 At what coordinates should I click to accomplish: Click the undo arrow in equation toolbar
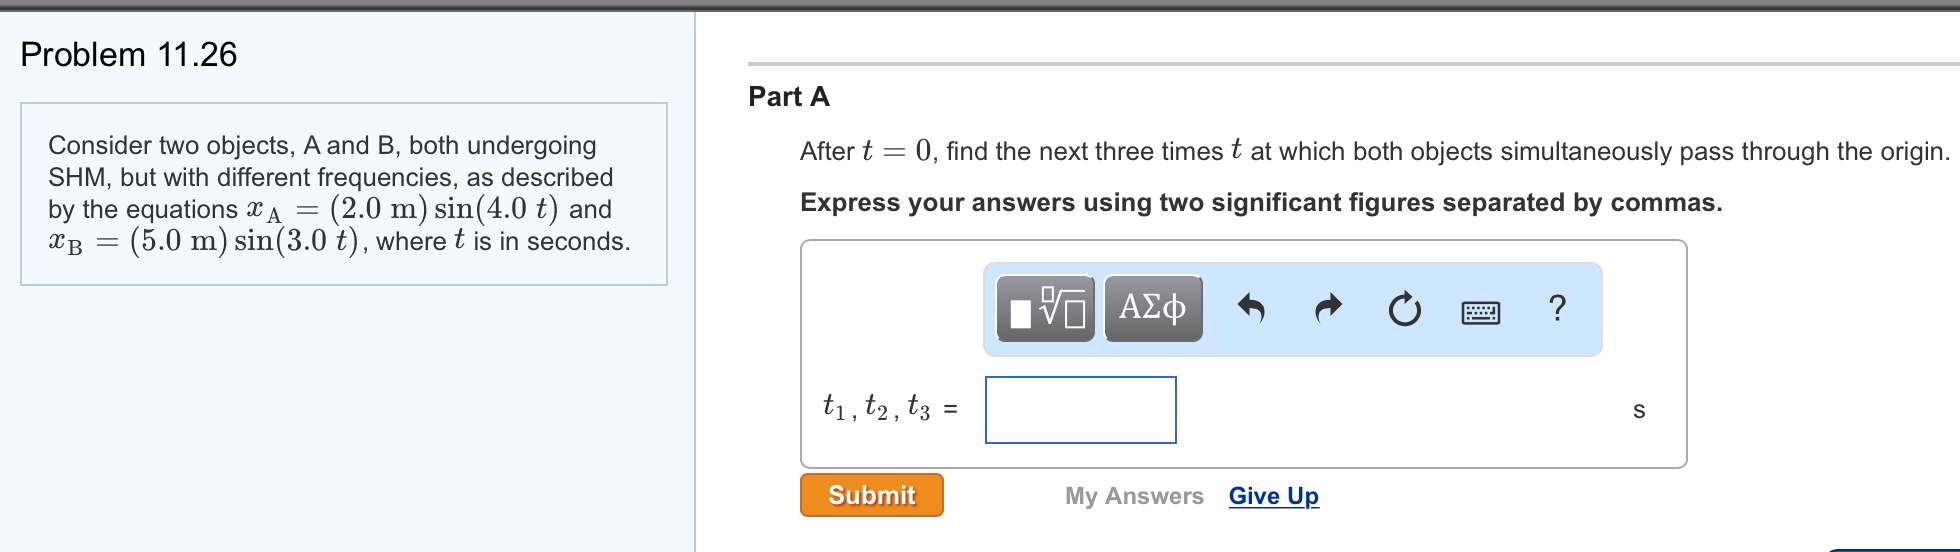point(1251,309)
